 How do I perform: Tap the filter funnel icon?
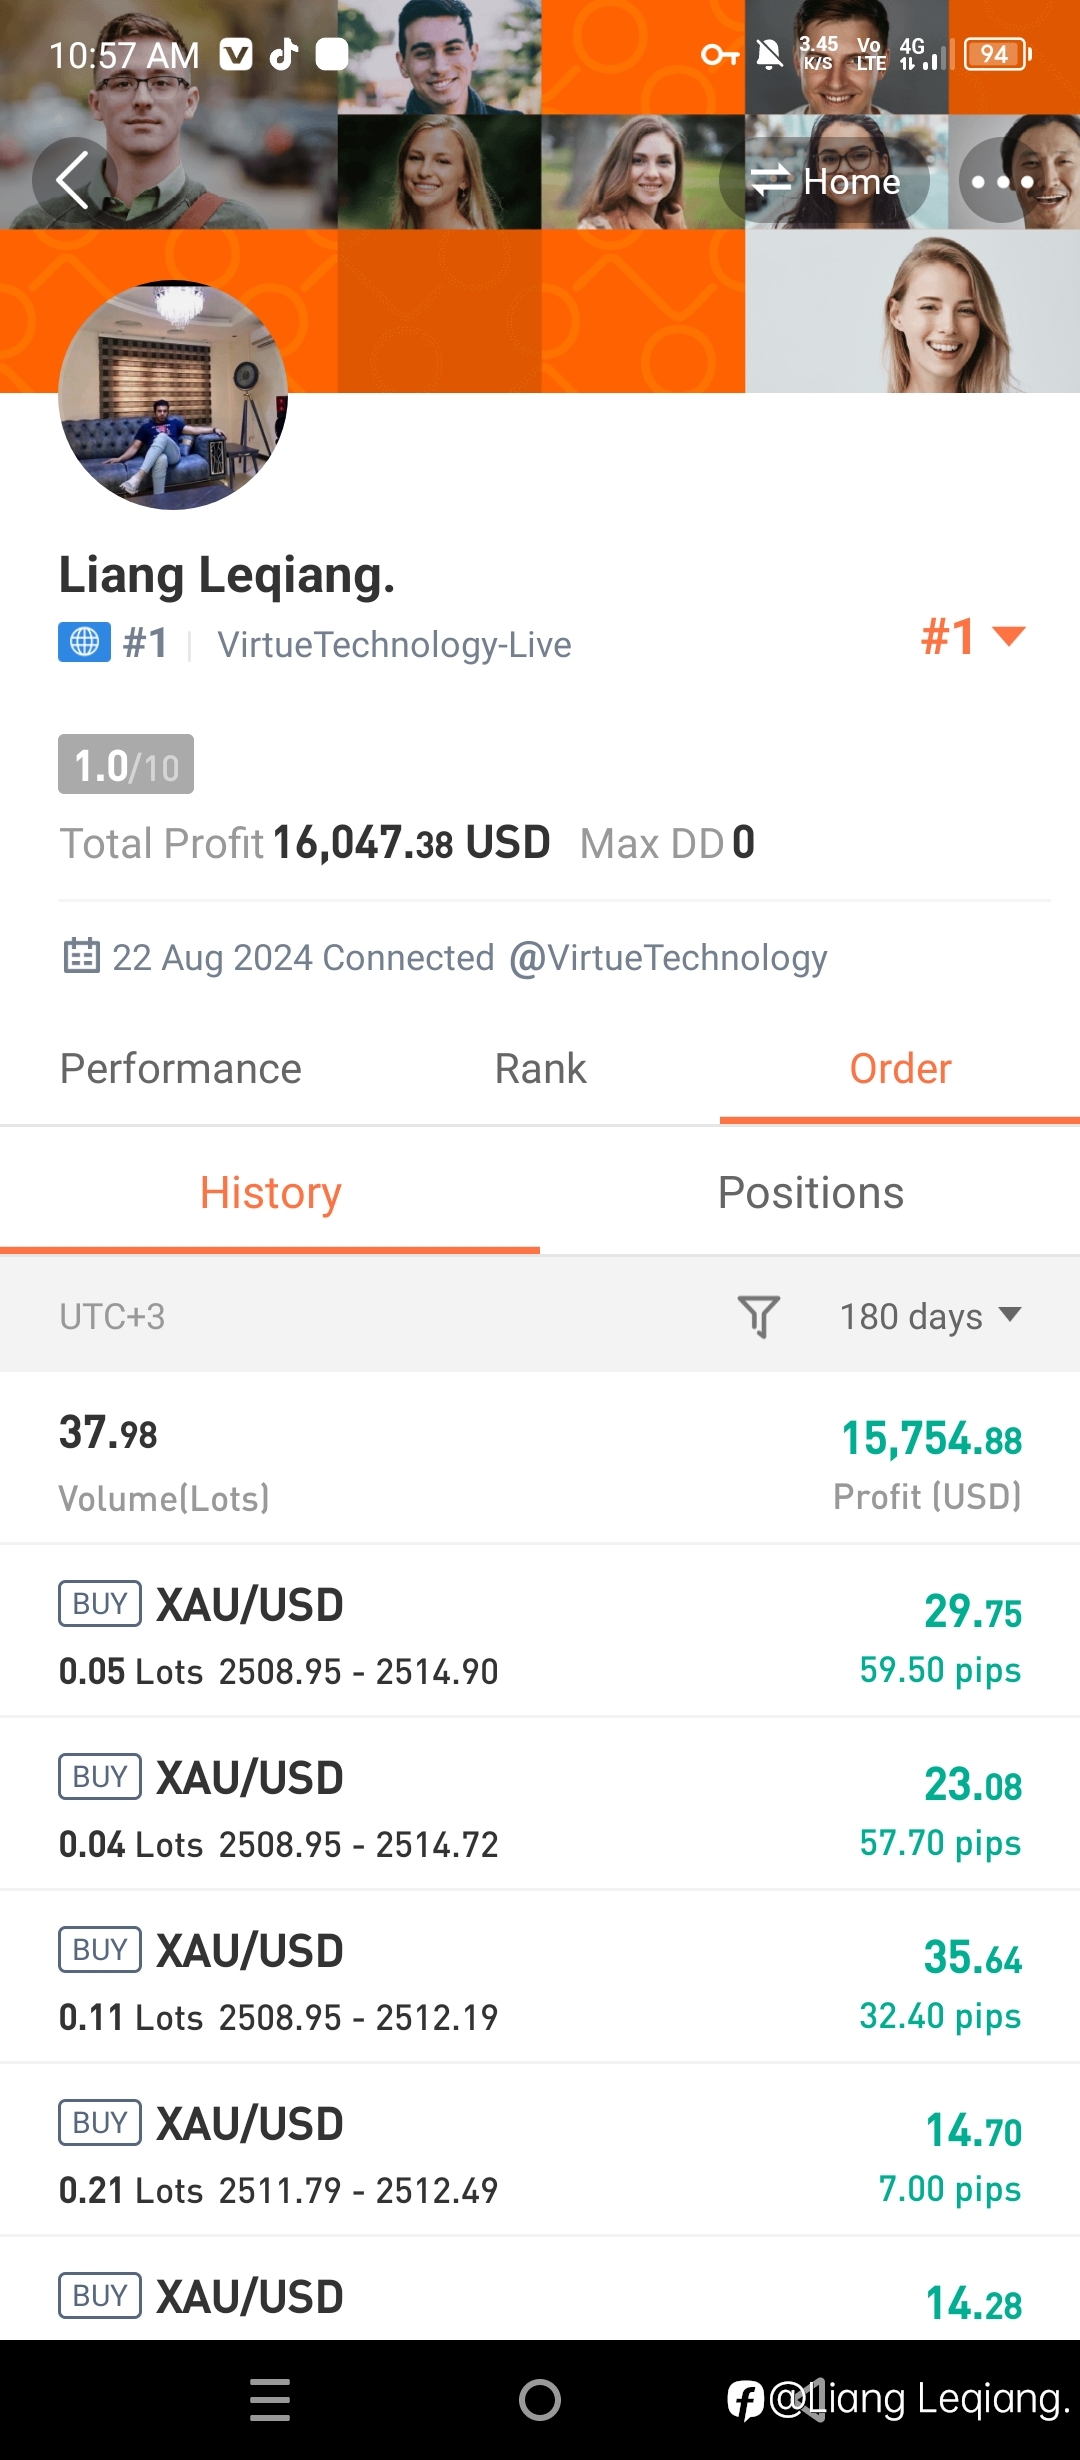point(759,1316)
